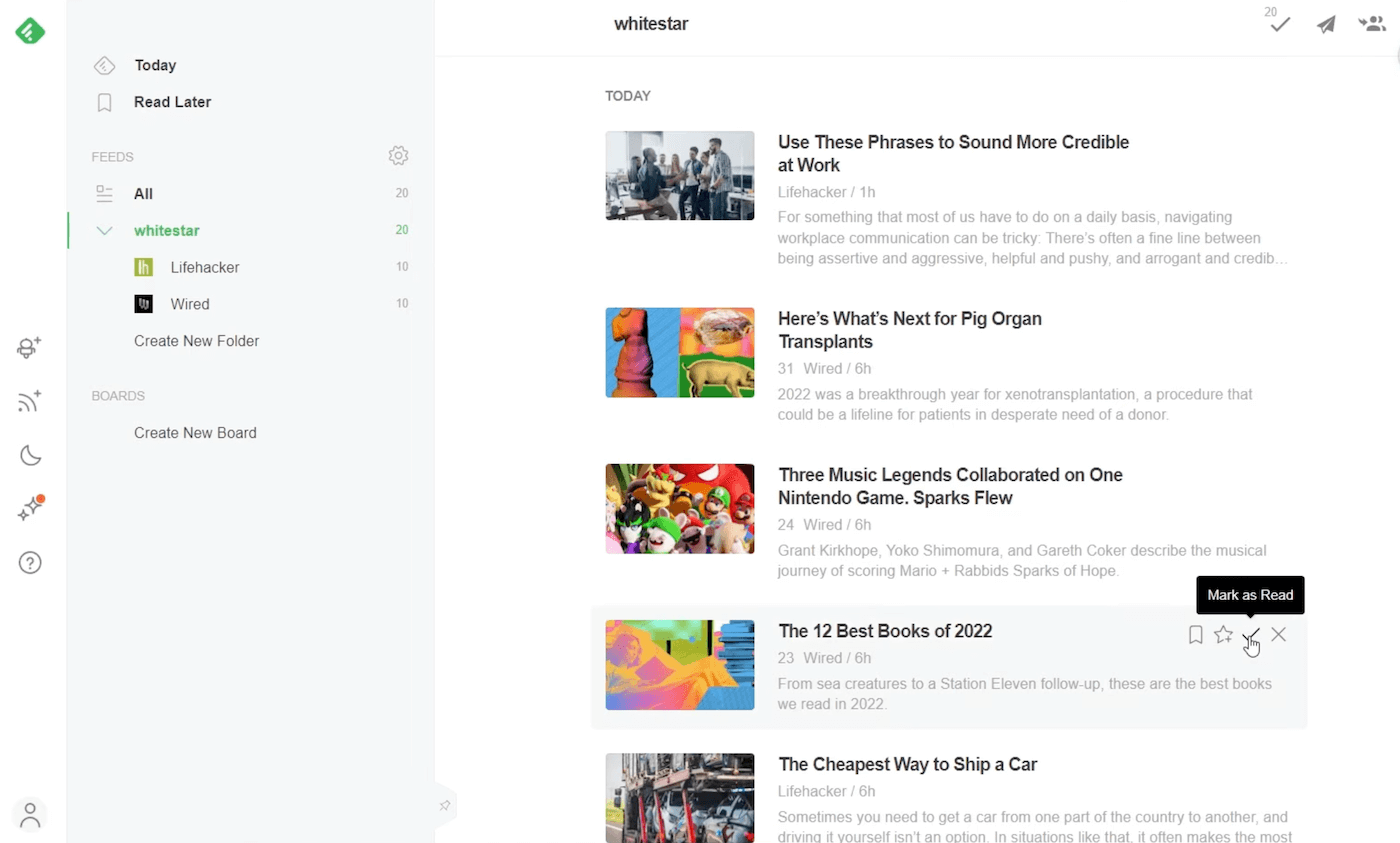The width and height of the screenshot is (1400, 843).
Task: Open the help question mark icon
Action: point(30,563)
